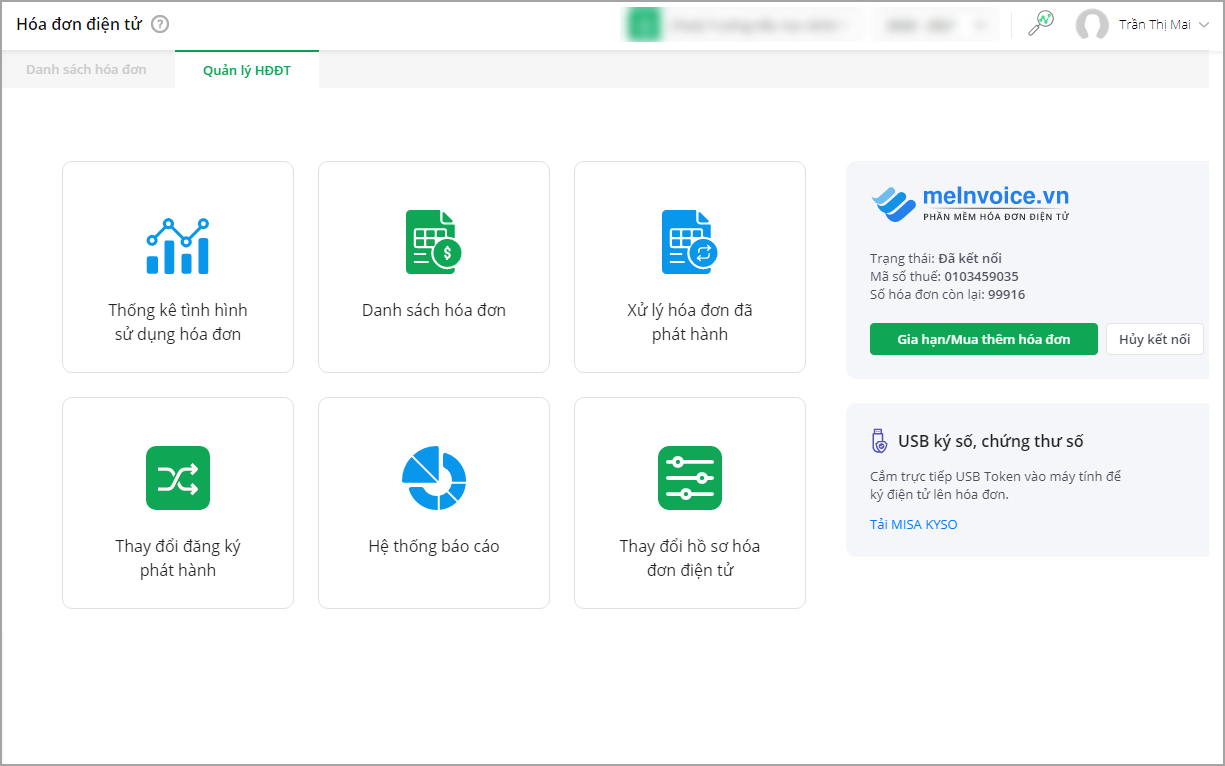Open the blurred school year dropdown

936,25
